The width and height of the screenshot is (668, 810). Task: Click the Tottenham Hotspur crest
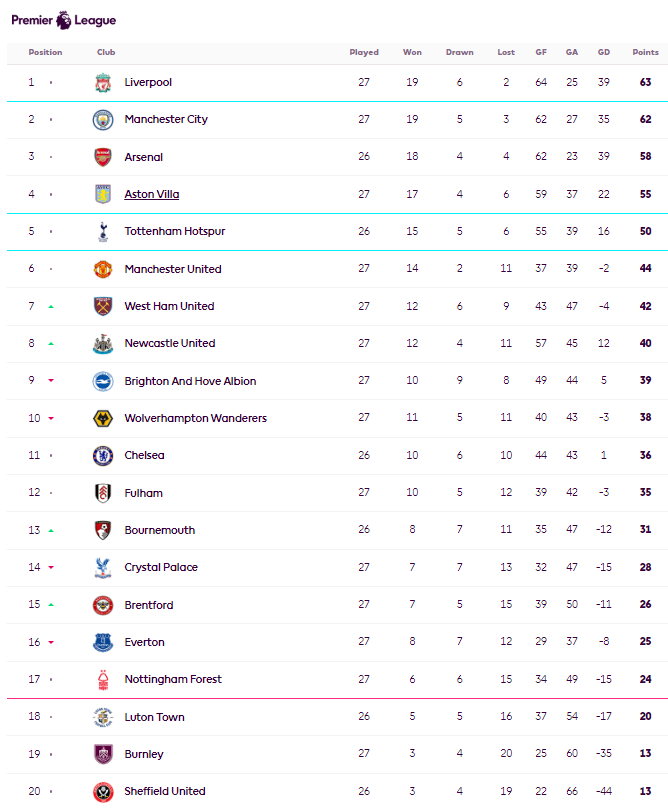103,232
